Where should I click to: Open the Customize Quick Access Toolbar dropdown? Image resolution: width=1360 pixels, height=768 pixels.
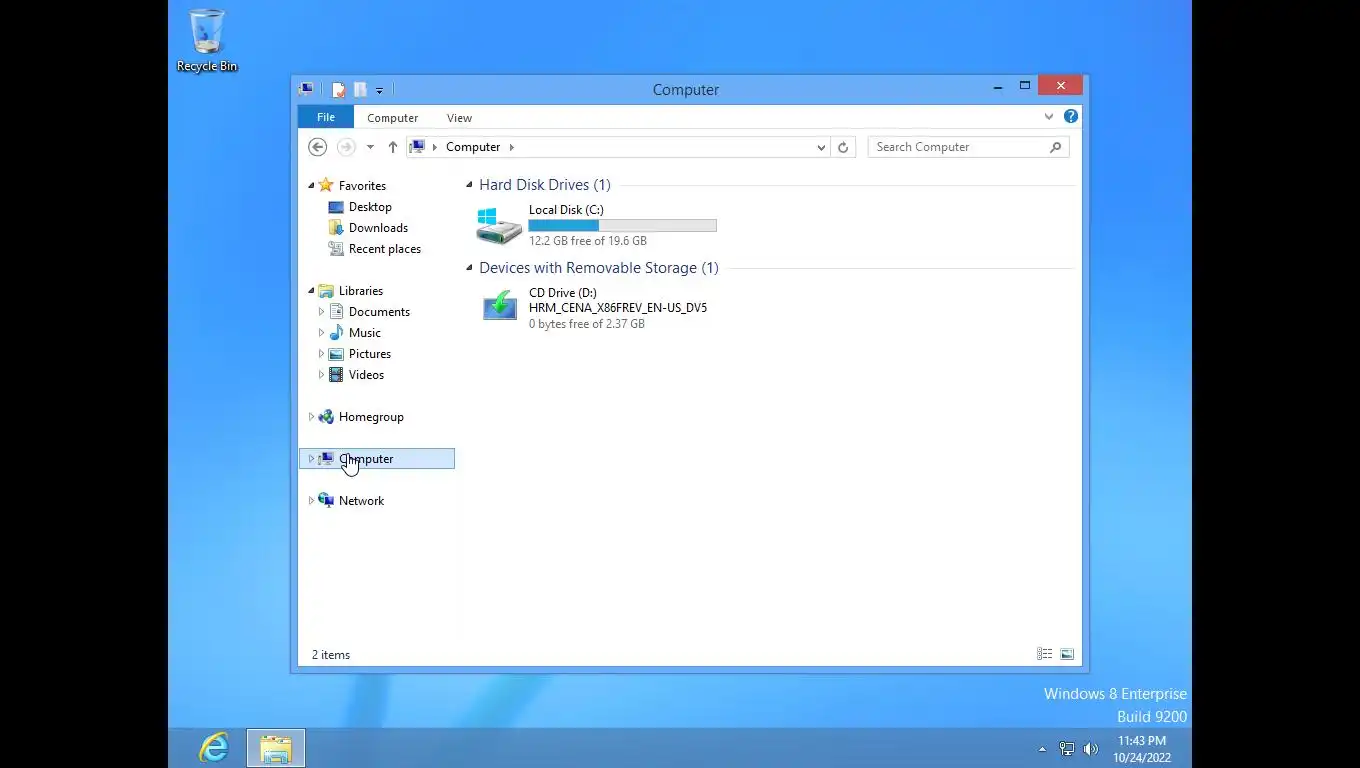379,91
